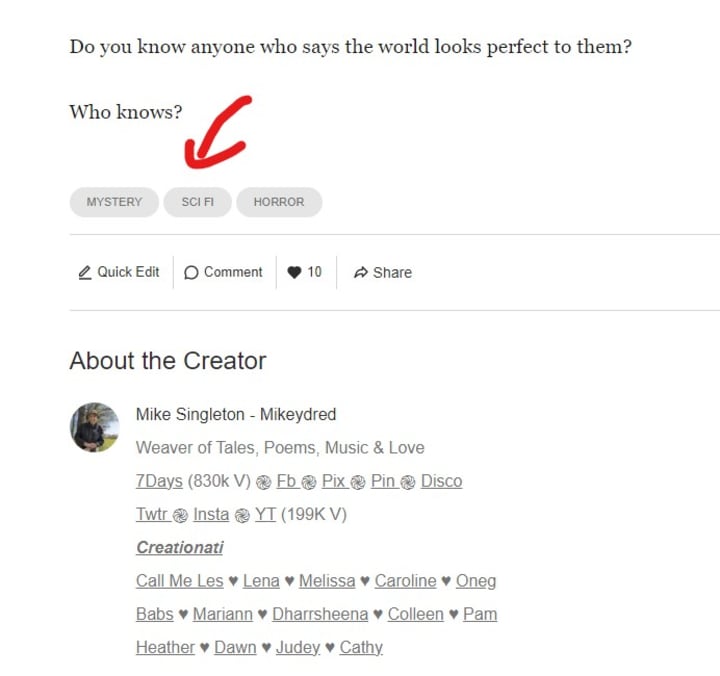Click the Share arrow icon
Viewport: 720px width, 676px height.
361,272
